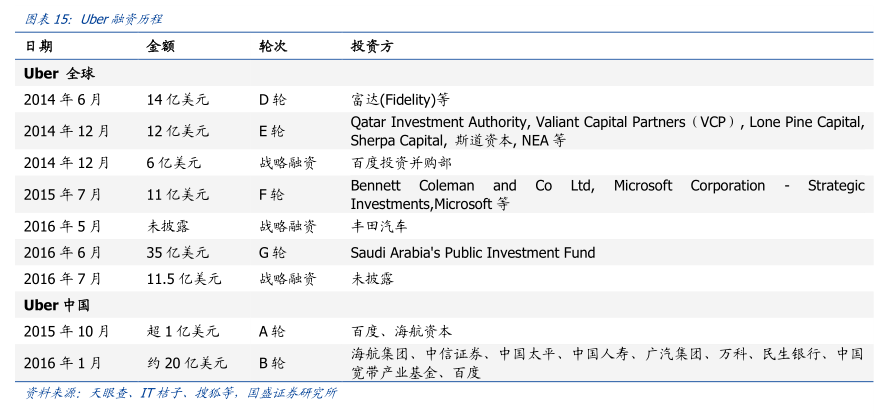Select the "11.5 亿美元" amount cell
Viewport: 878px width, 417px height.
point(182,278)
